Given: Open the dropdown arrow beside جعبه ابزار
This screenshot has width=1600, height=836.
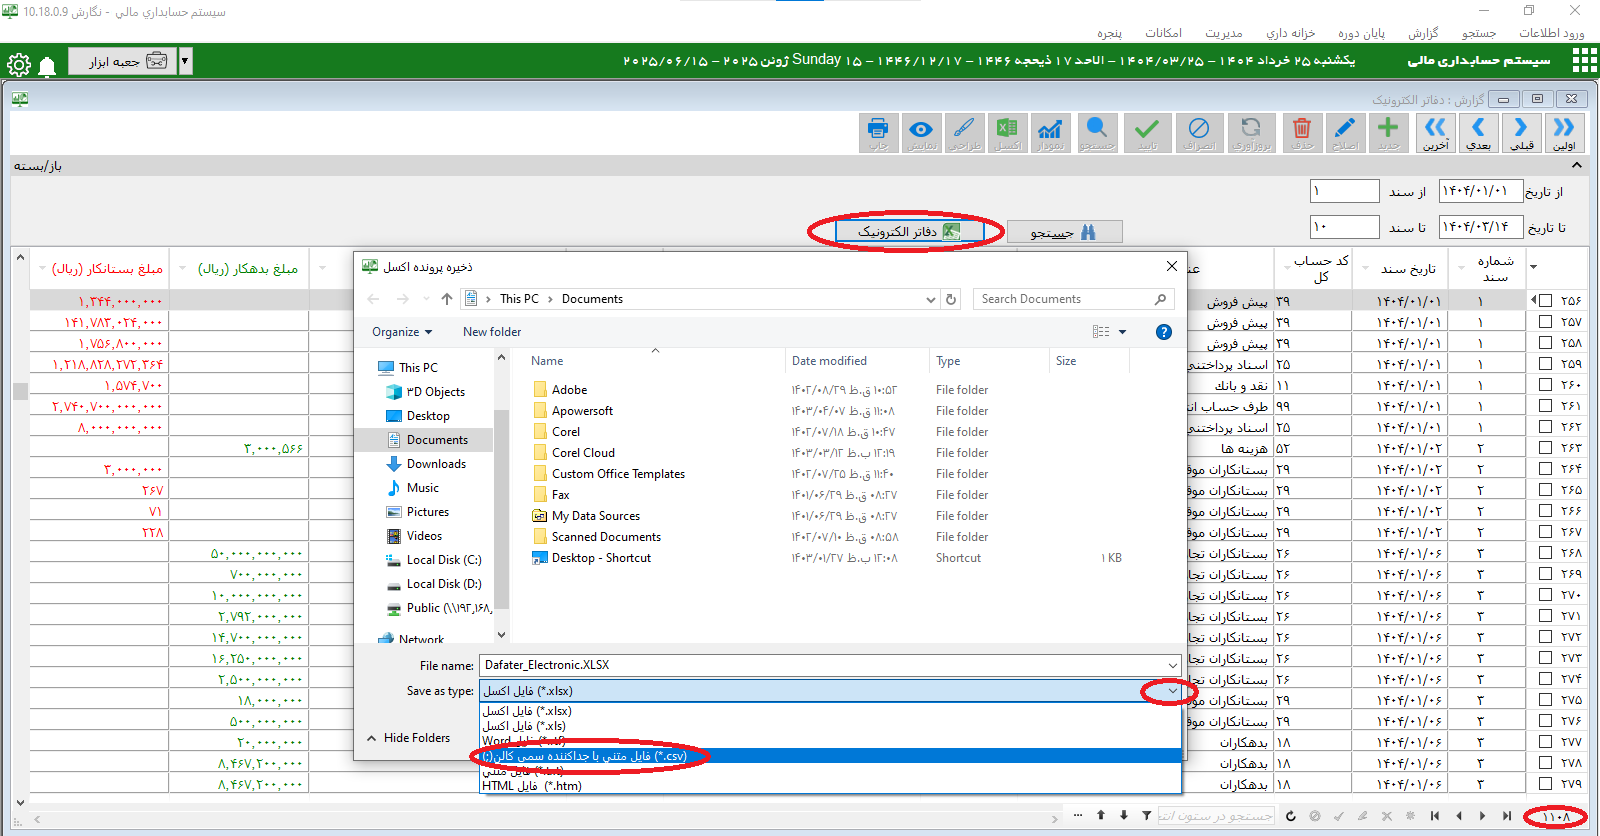Looking at the screenshot, I should [185, 61].
